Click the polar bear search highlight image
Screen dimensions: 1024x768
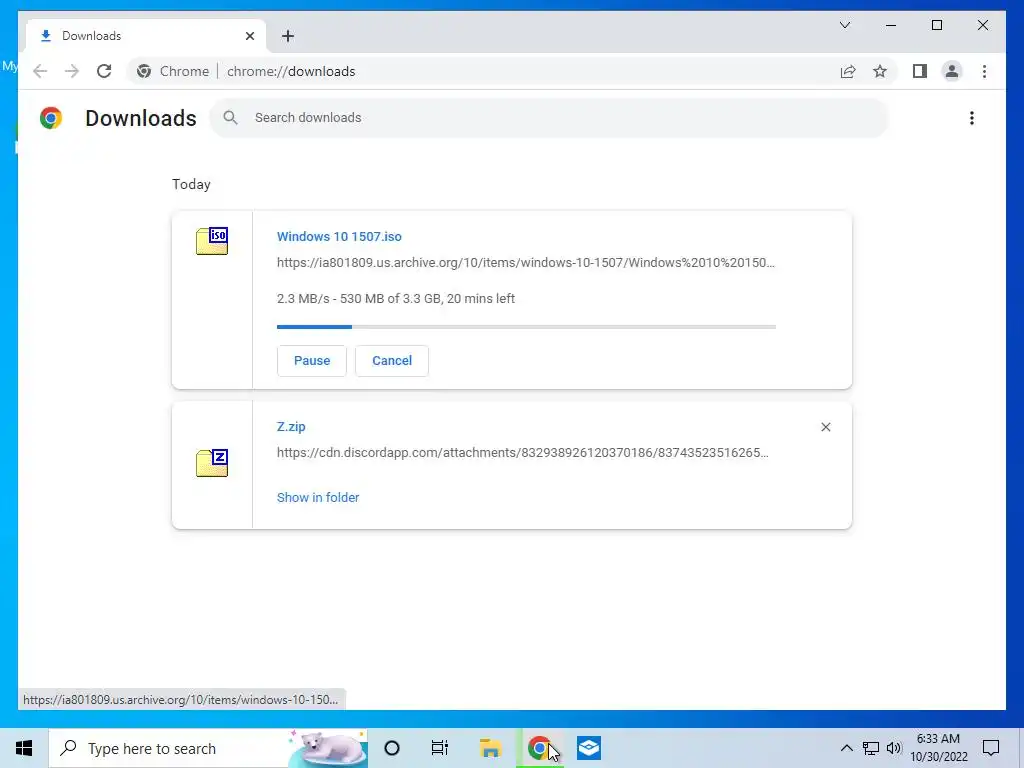tap(327, 748)
